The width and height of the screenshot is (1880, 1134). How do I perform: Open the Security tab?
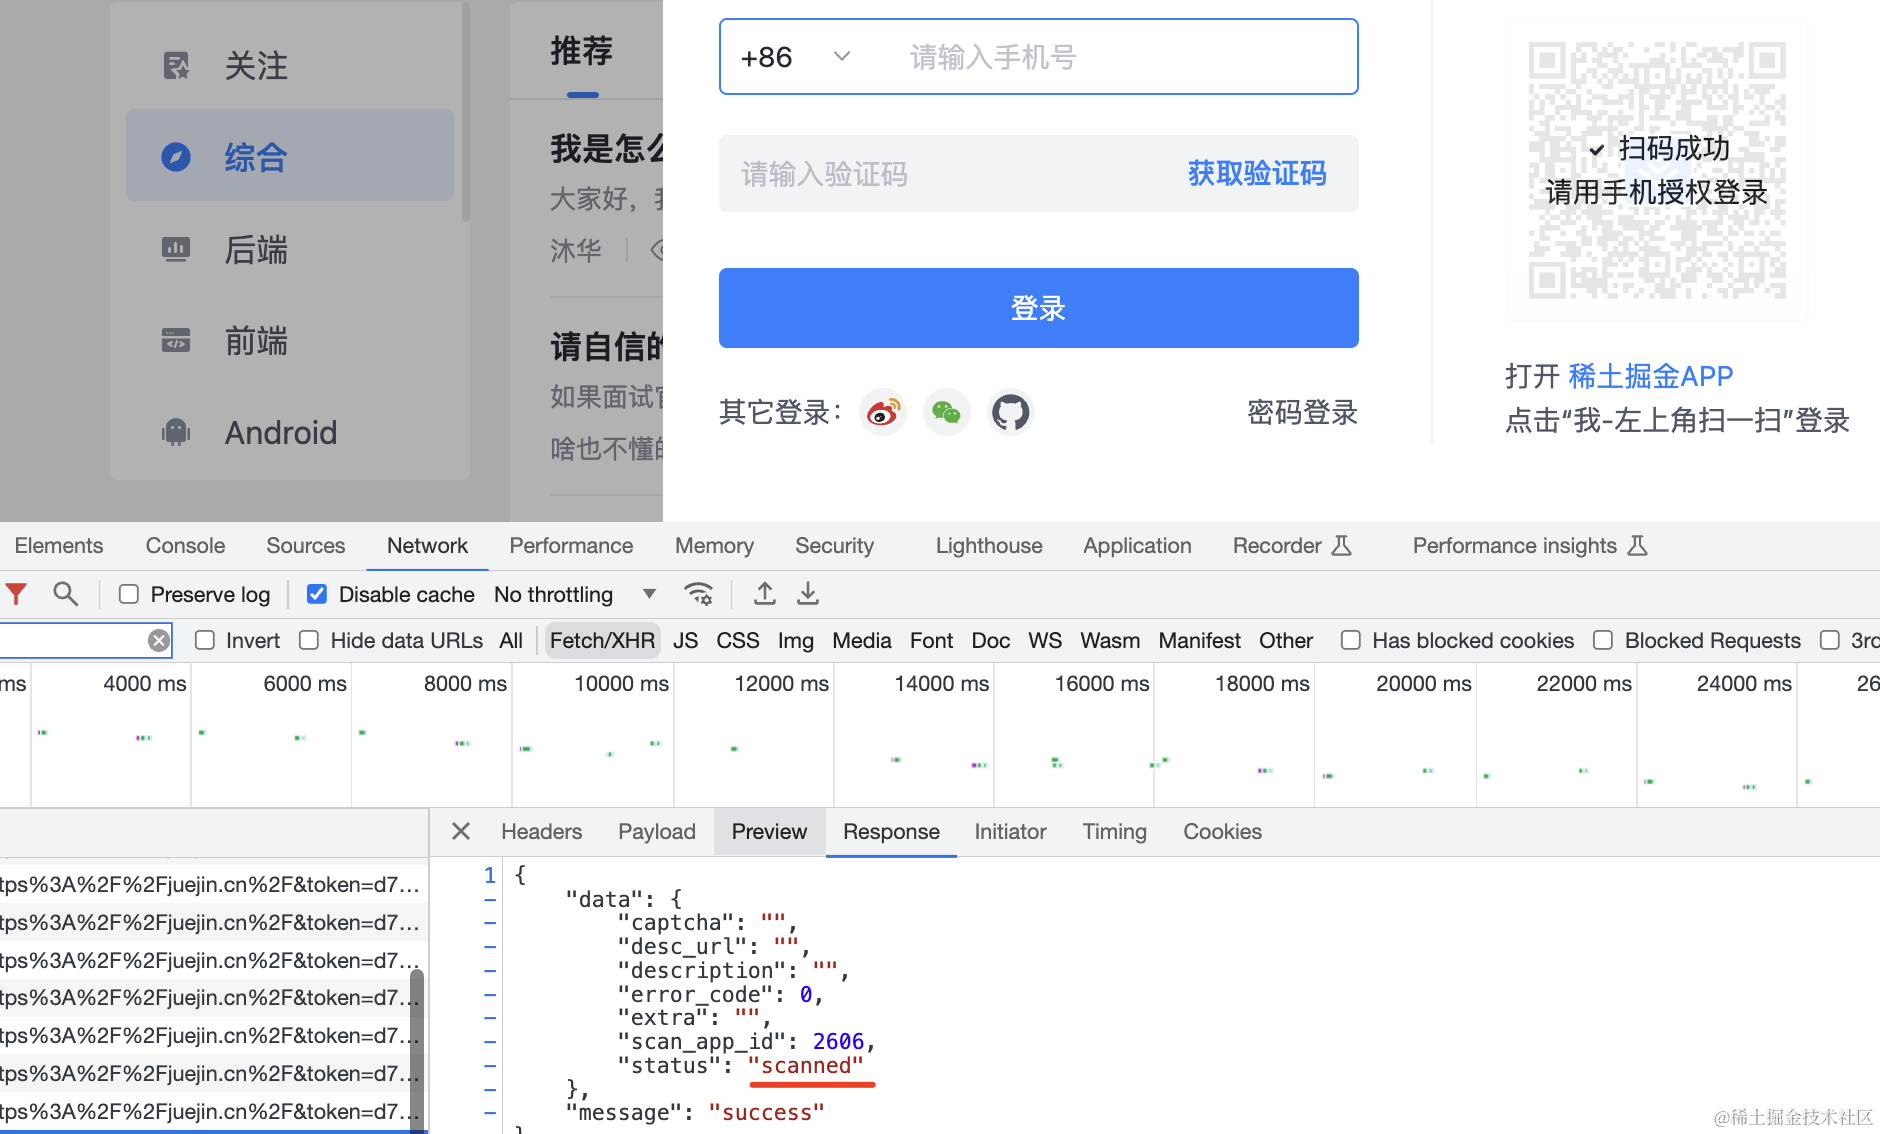[x=834, y=545]
